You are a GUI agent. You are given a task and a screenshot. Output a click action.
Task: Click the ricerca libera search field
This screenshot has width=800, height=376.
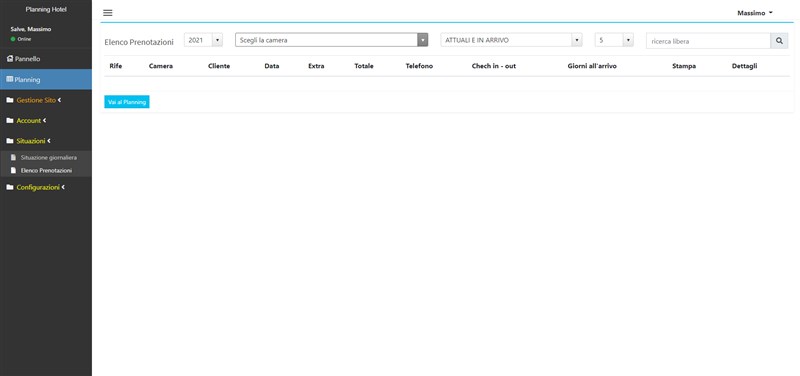(x=708, y=41)
